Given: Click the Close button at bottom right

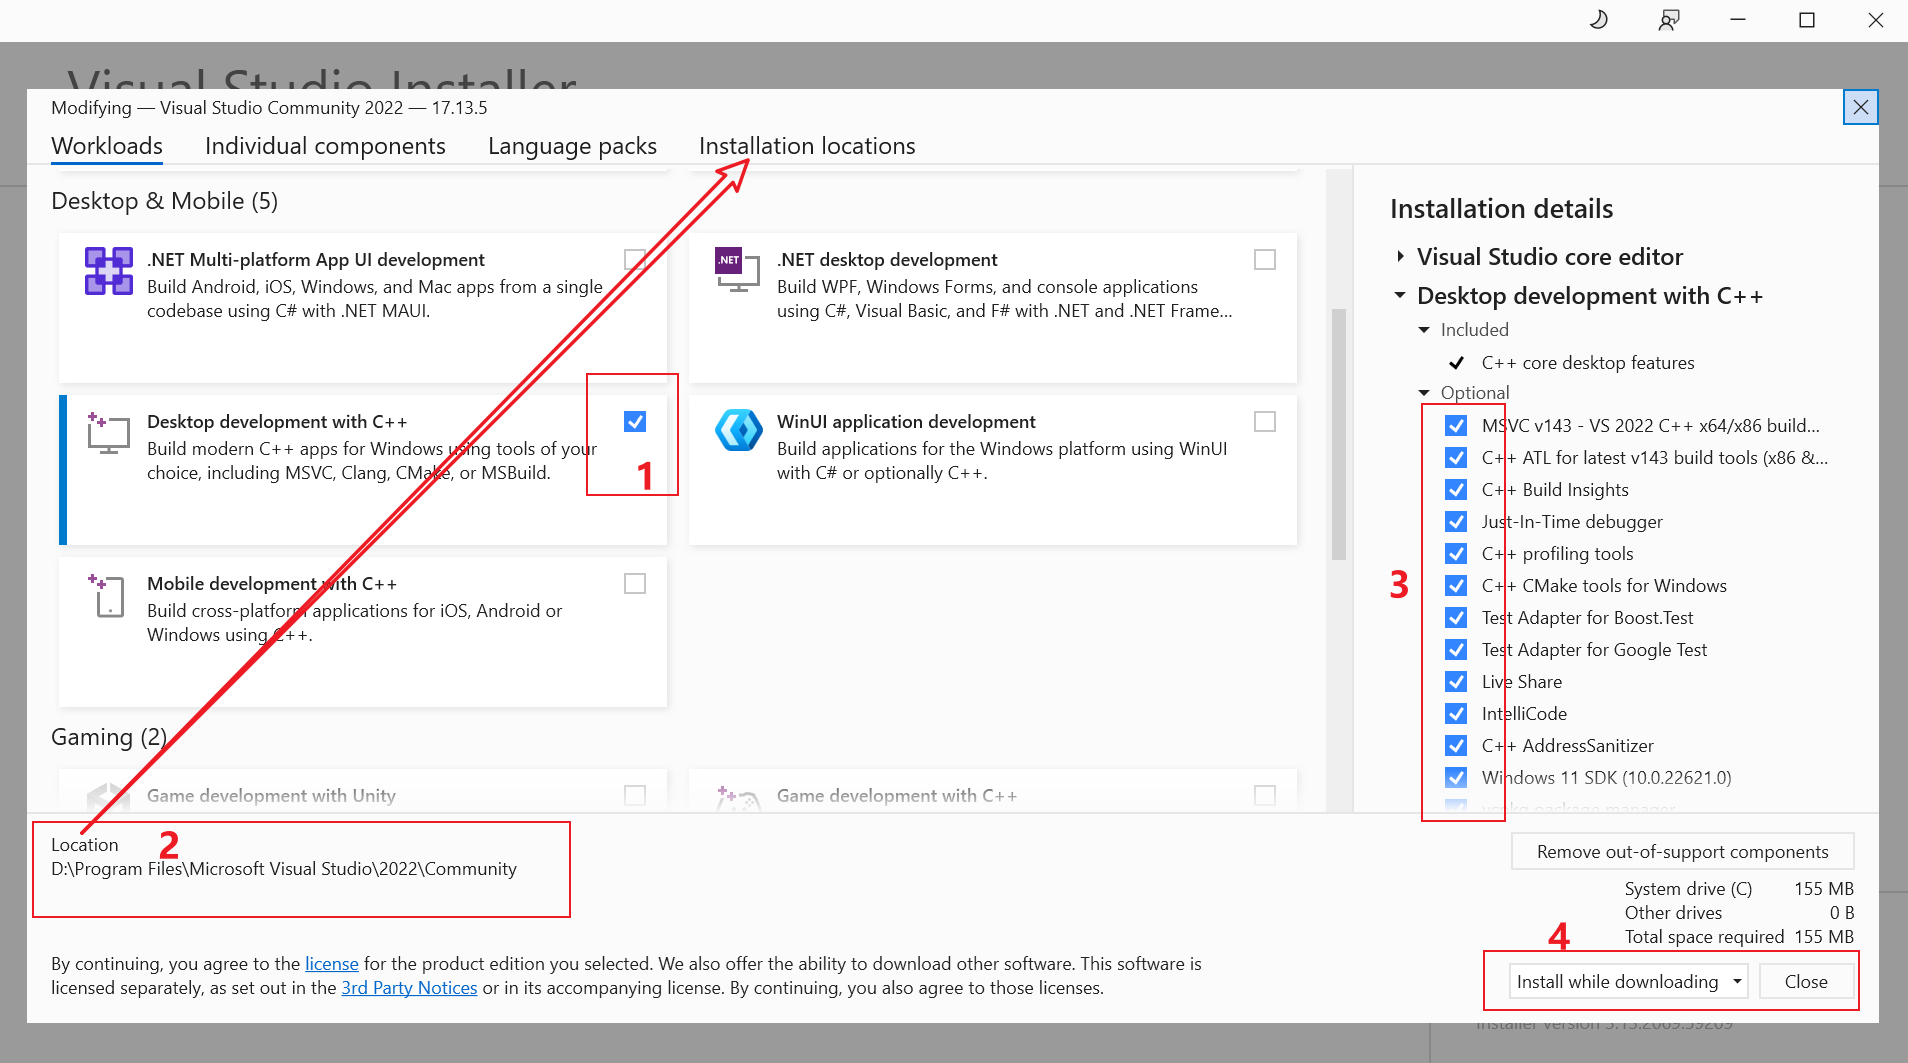Looking at the screenshot, I should [1806, 982].
